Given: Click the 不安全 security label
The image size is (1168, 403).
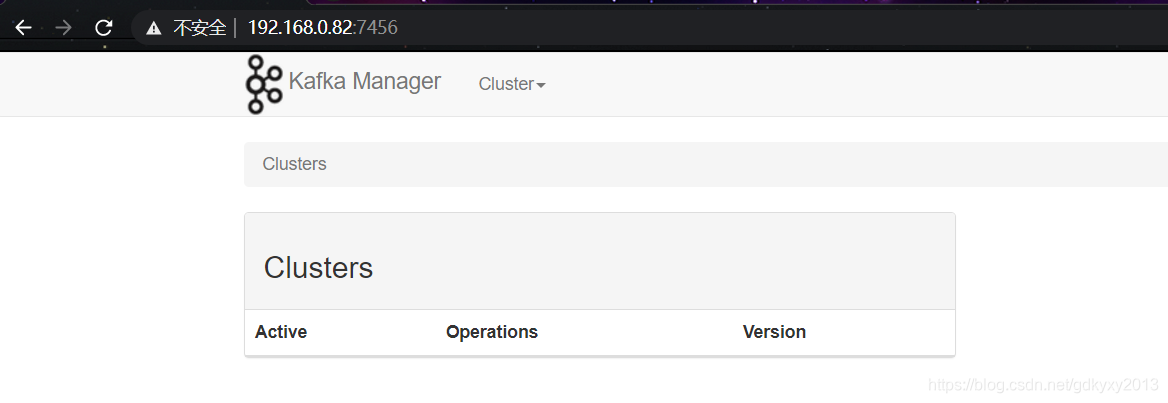Looking at the screenshot, I should 200,28.
